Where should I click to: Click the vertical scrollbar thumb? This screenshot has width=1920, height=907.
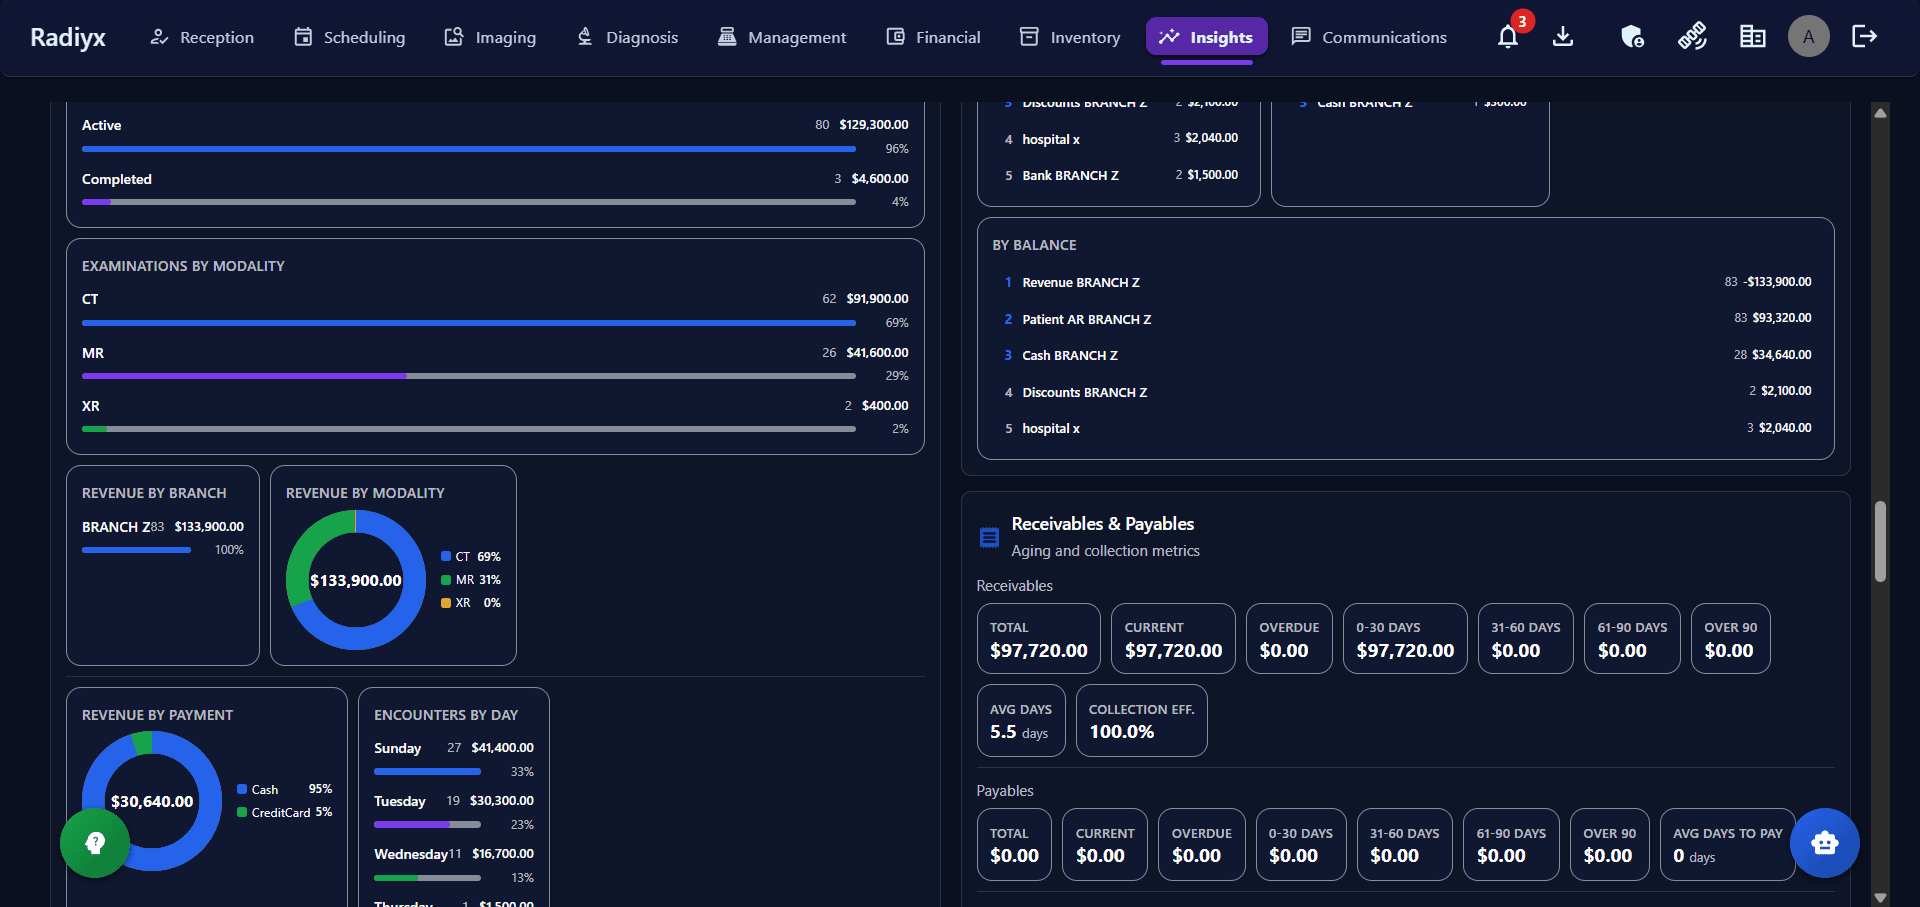(1880, 541)
